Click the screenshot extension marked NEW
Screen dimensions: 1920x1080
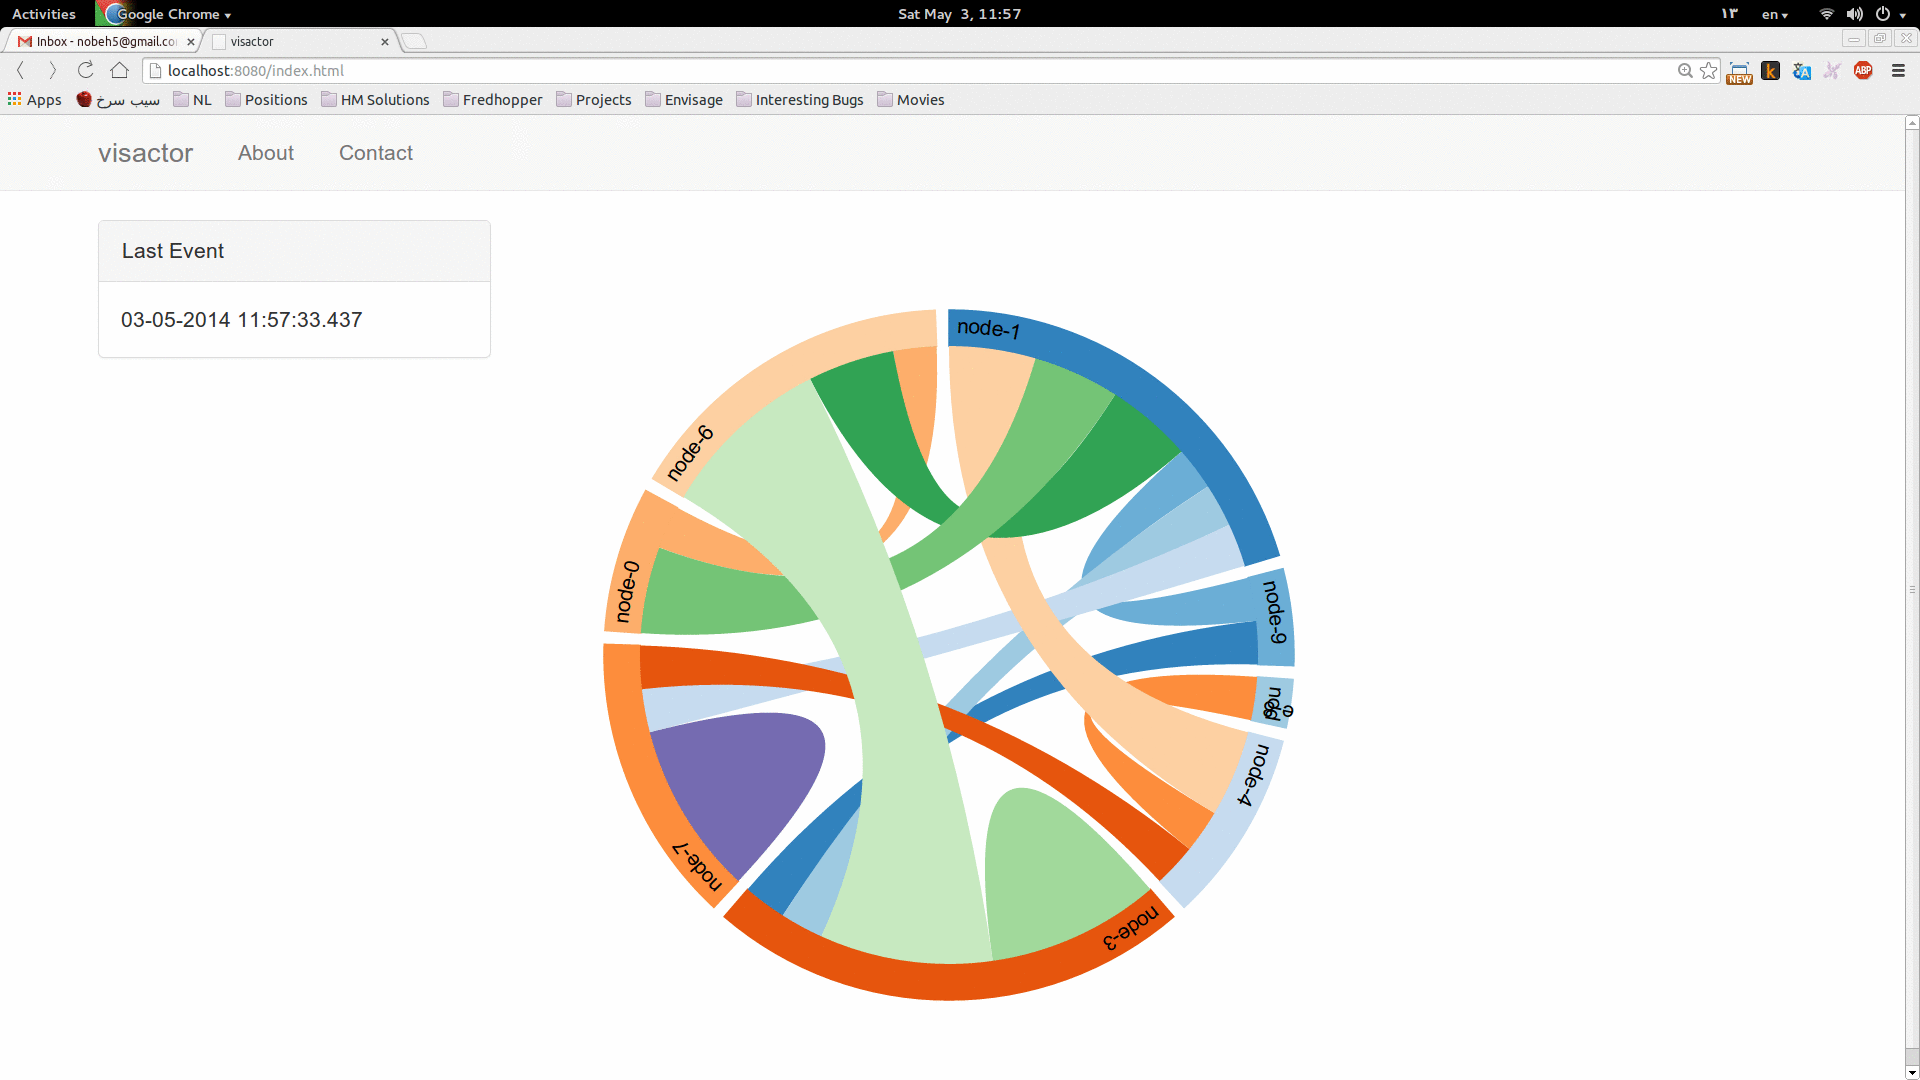click(x=1739, y=72)
